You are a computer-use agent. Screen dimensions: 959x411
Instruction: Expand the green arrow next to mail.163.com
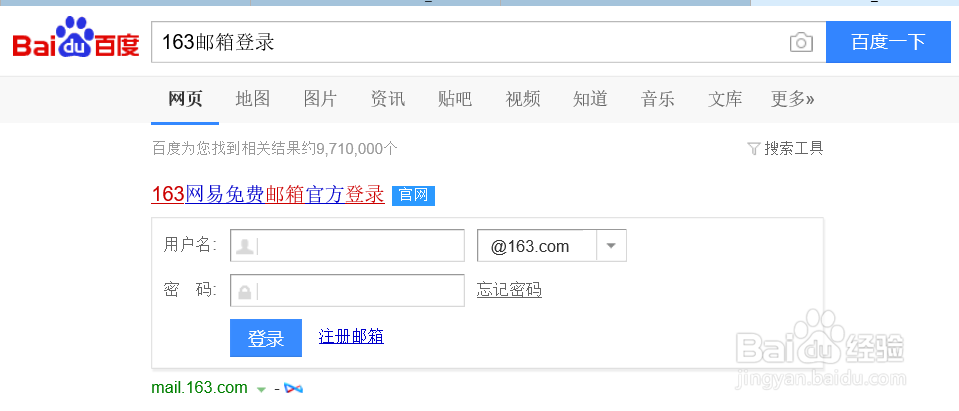click(261, 389)
